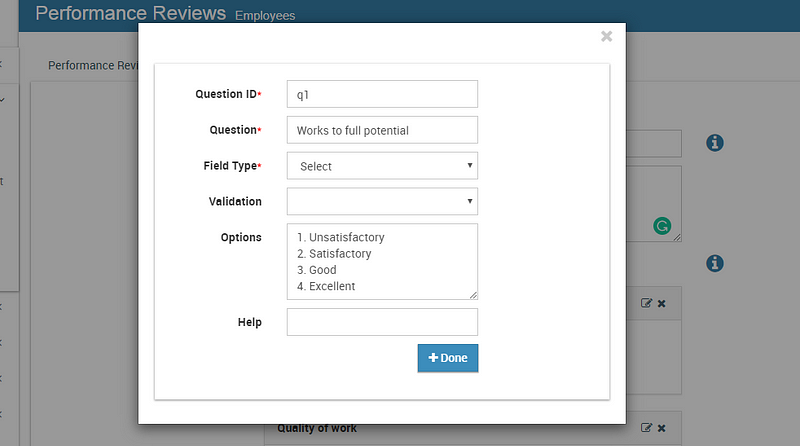Click the '2. Satisfactory' option line
Screen dimensions: 800x446
334,254
